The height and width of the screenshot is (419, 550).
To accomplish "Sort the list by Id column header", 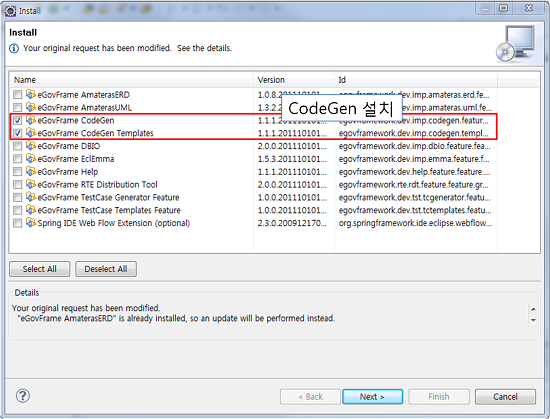I will click(x=416, y=80).
